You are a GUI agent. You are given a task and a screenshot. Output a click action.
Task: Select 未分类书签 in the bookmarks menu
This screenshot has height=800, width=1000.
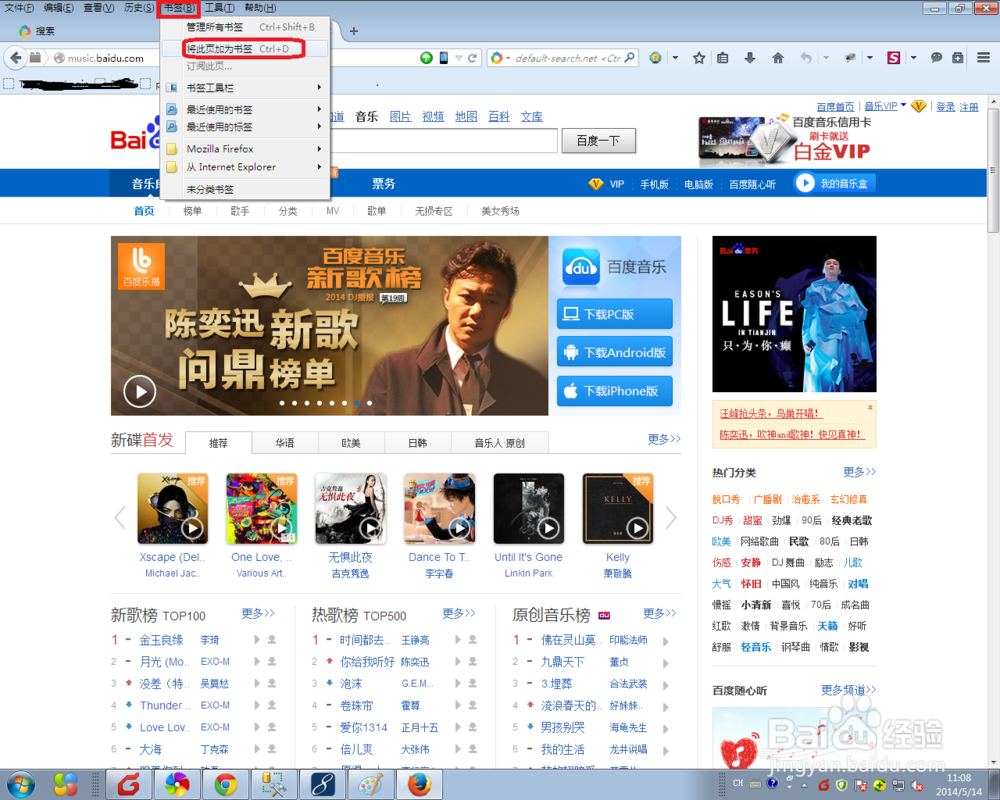246,189
